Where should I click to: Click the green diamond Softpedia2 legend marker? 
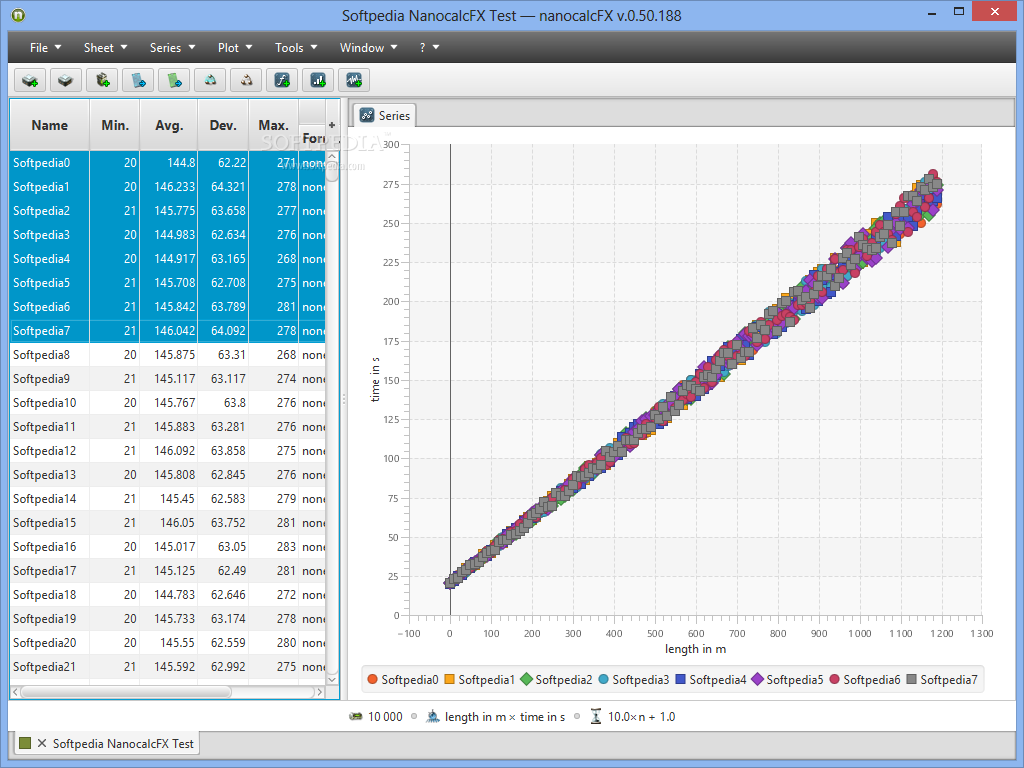526,679
